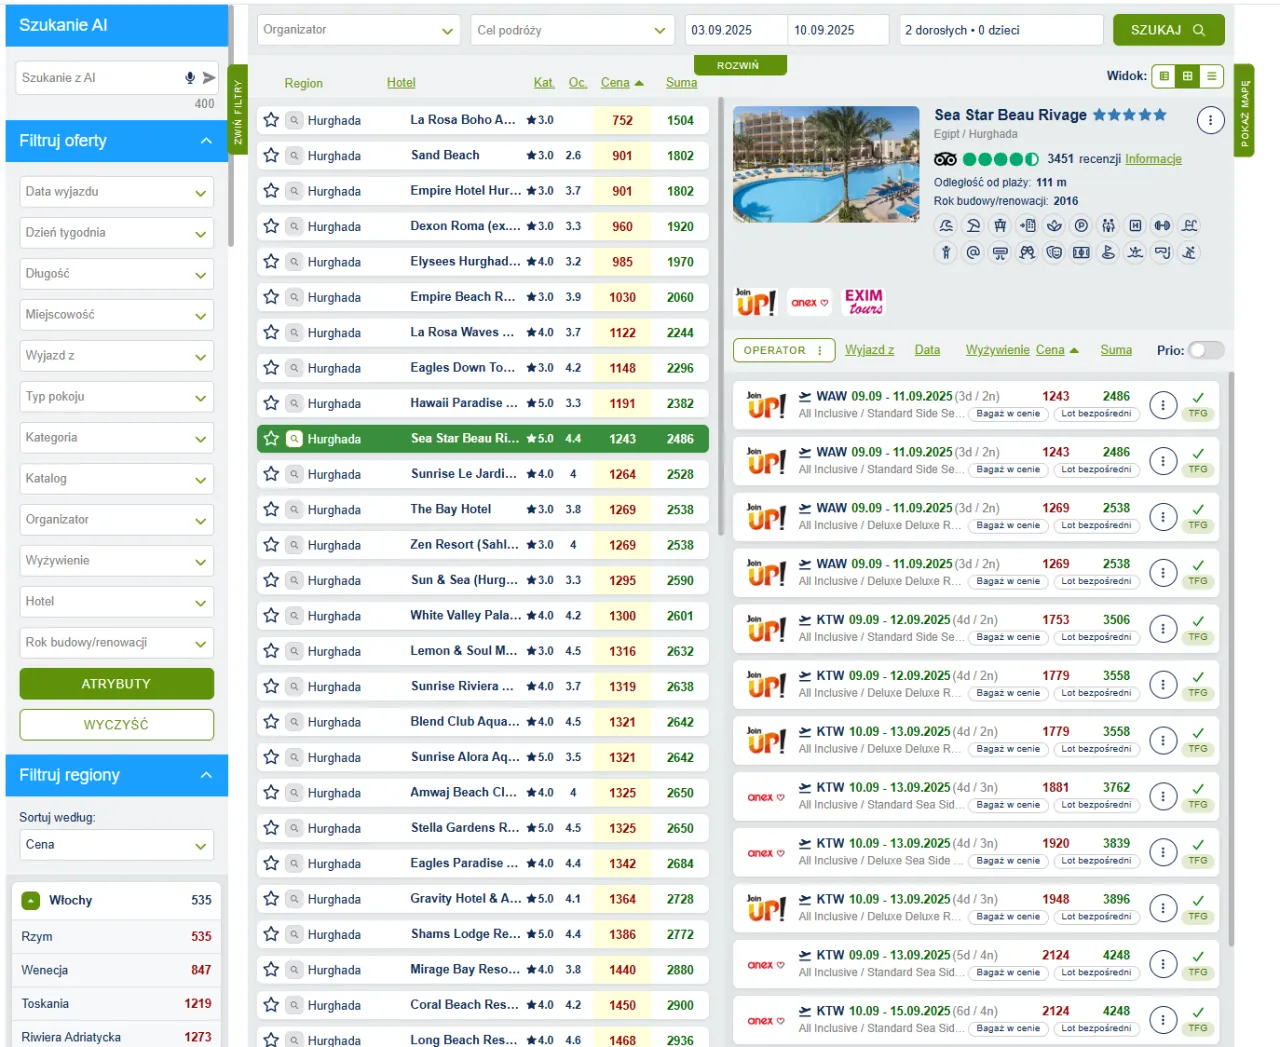Viewport: 1280px width, 1047px height.
Task: Click the magnifier icon beside Dexon Roma
Action: coord(294,227)
